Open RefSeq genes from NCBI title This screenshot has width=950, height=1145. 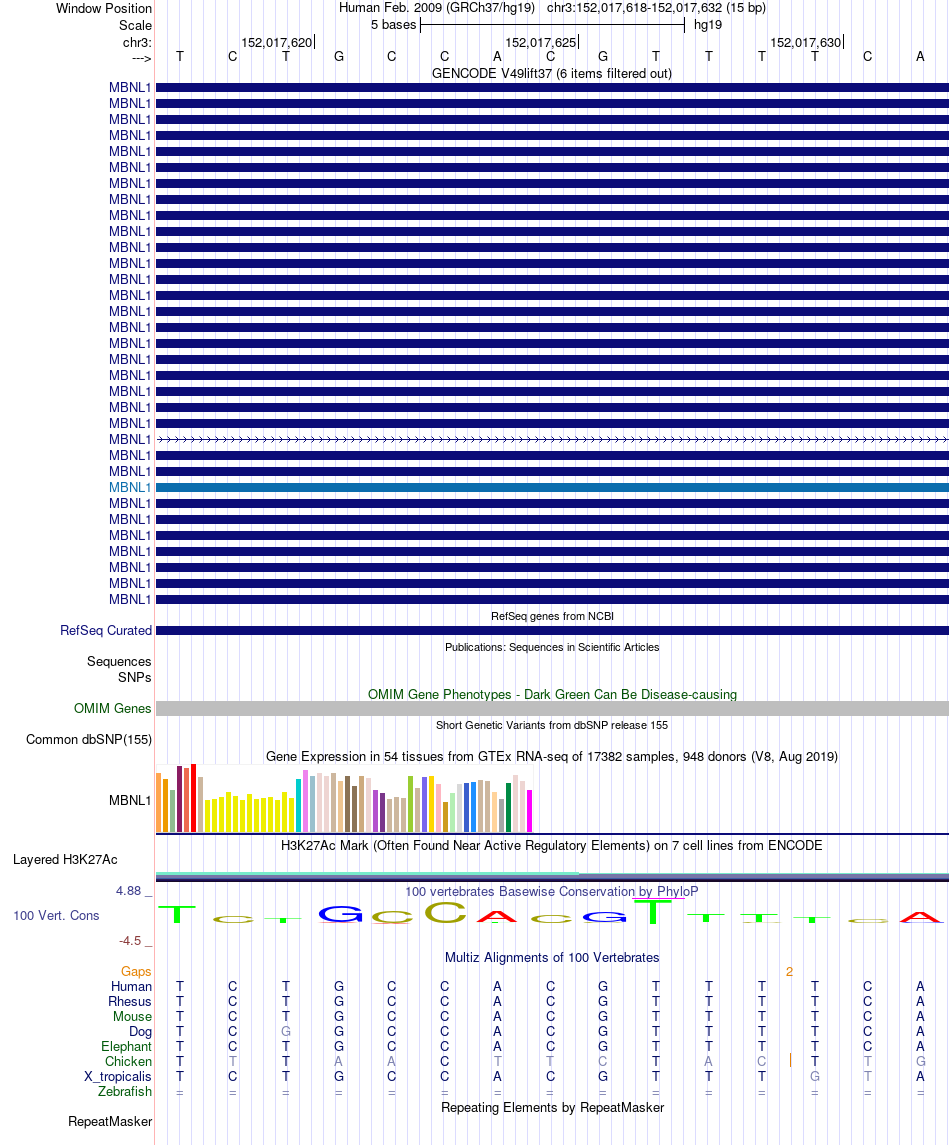point(552,616)
